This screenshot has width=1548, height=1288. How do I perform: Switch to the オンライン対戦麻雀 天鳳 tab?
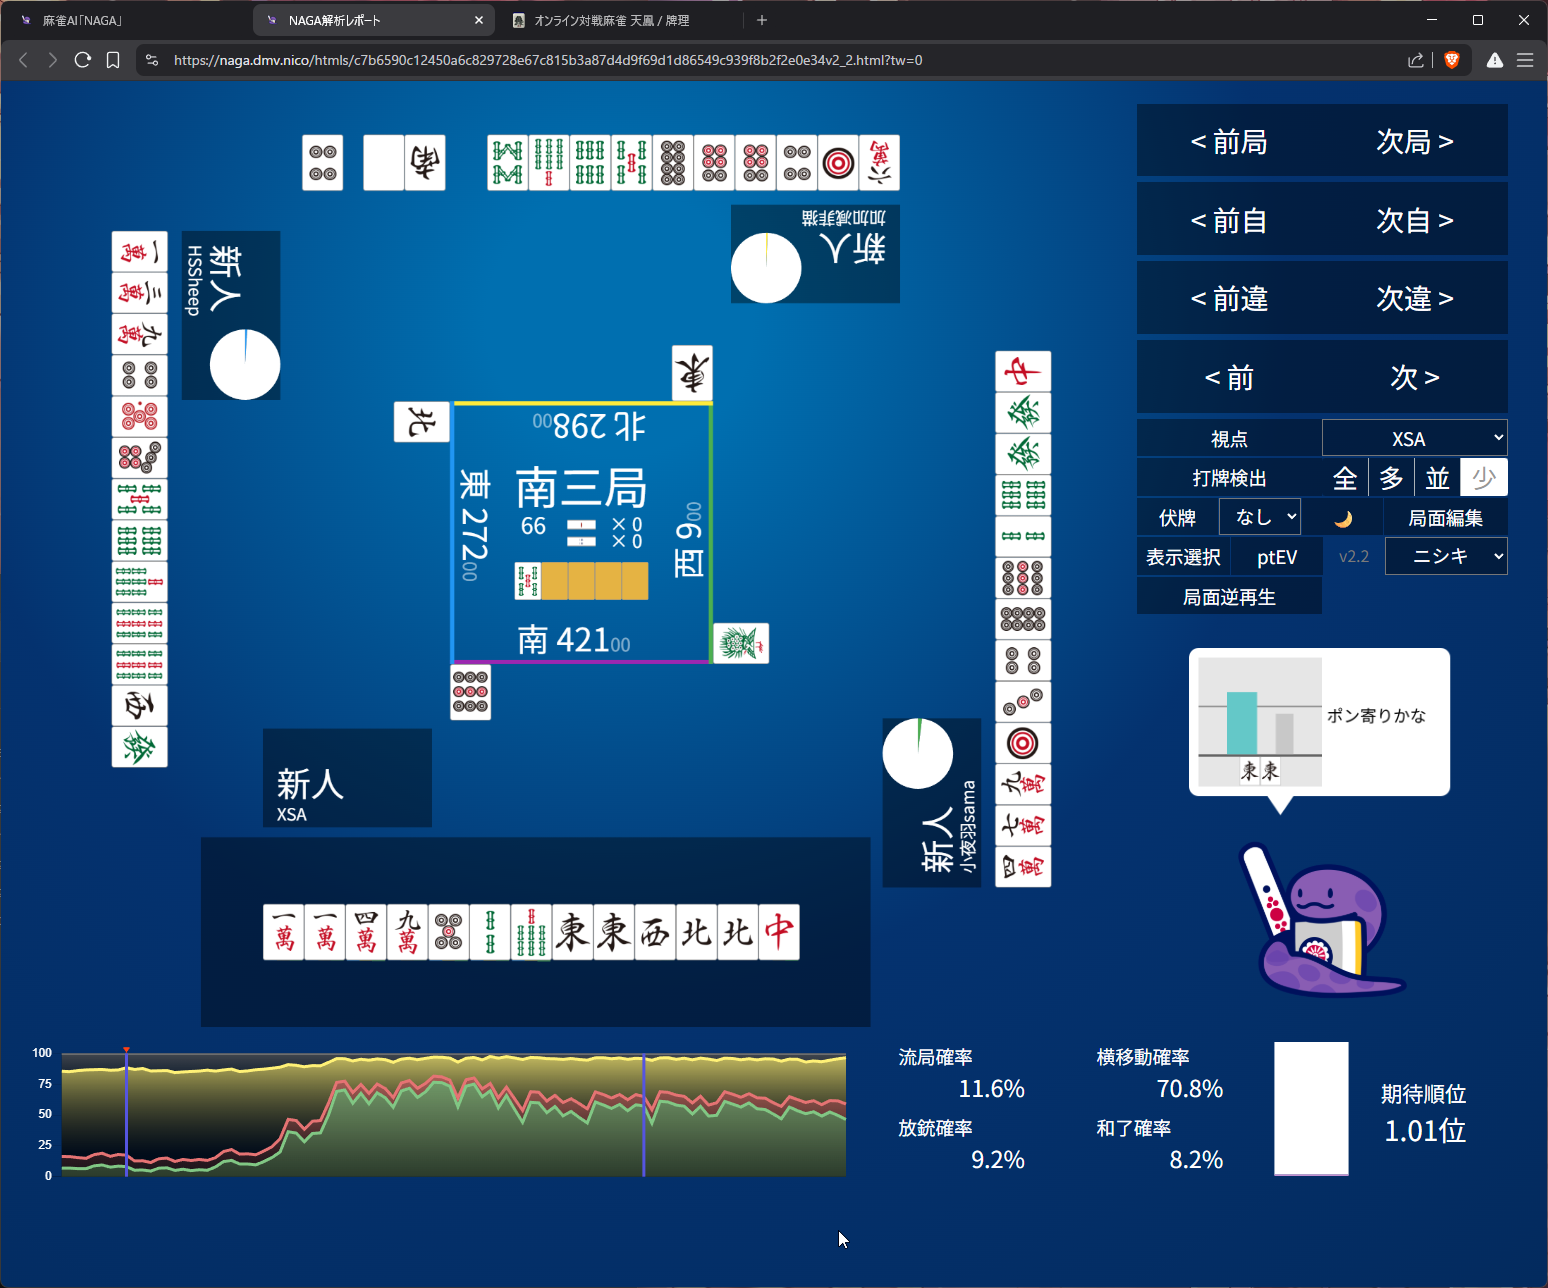point(620,20)
